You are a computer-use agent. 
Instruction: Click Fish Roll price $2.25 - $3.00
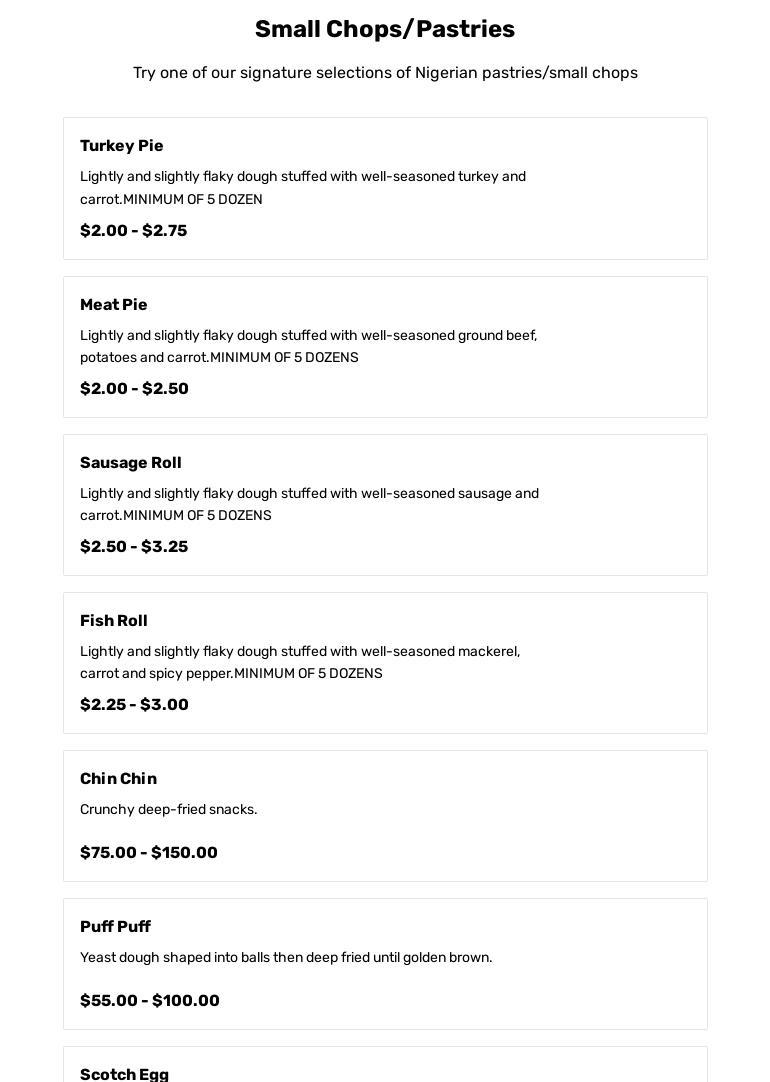[134, 705]
